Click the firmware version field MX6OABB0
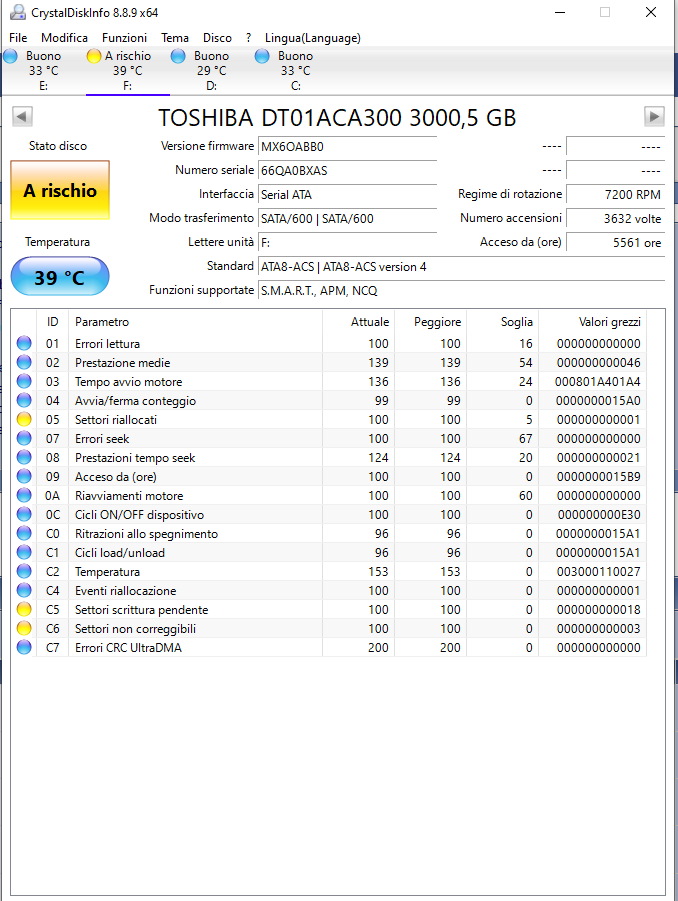 point(348,147)
